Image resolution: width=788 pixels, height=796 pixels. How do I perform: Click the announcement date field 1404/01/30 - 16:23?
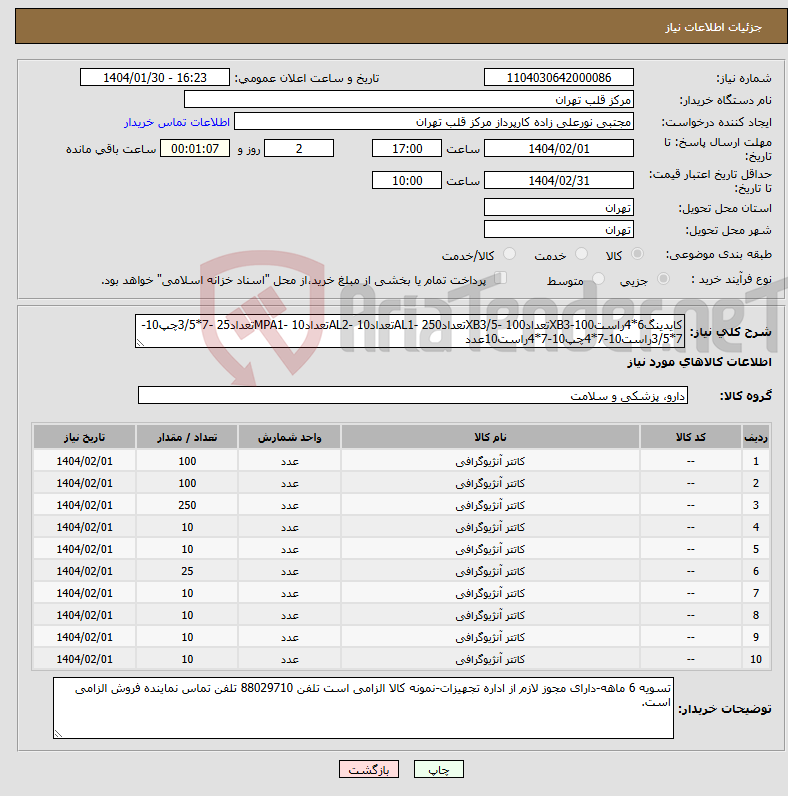[x=154, y=78]
